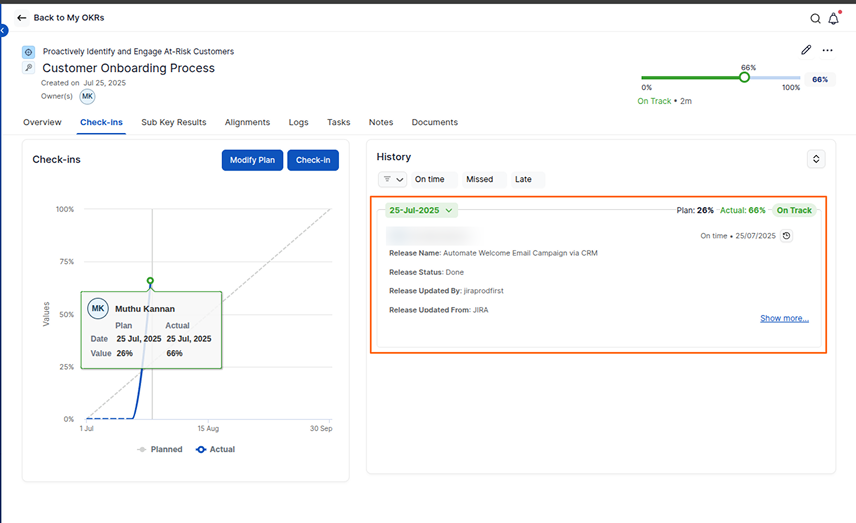This screenshot has height=523, width=856.
Task: Click the On time • 25/07/2025 text
Action: (x=738, y=236)
